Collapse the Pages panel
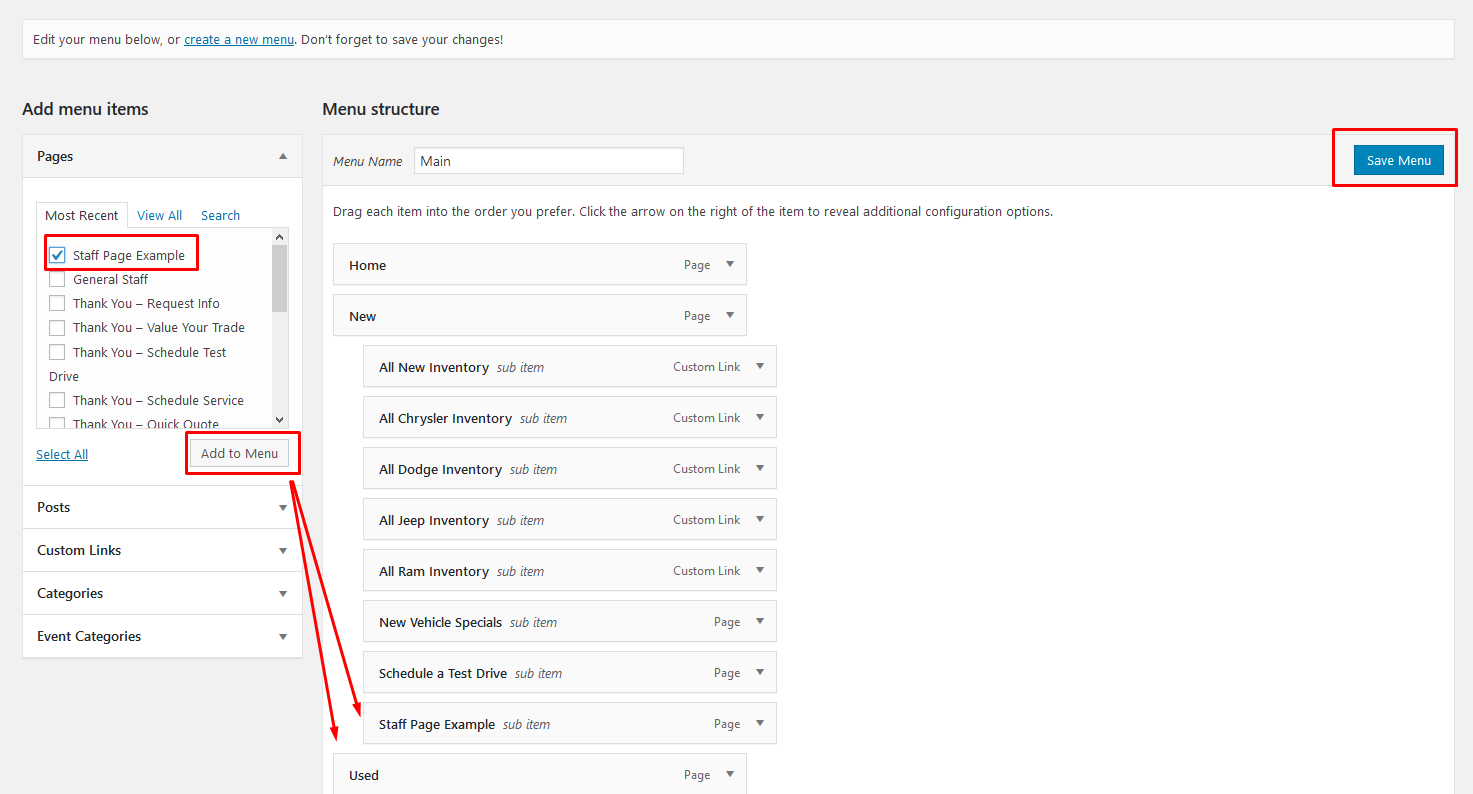This screenshot has height=794, width=1473. coord(283,156)
